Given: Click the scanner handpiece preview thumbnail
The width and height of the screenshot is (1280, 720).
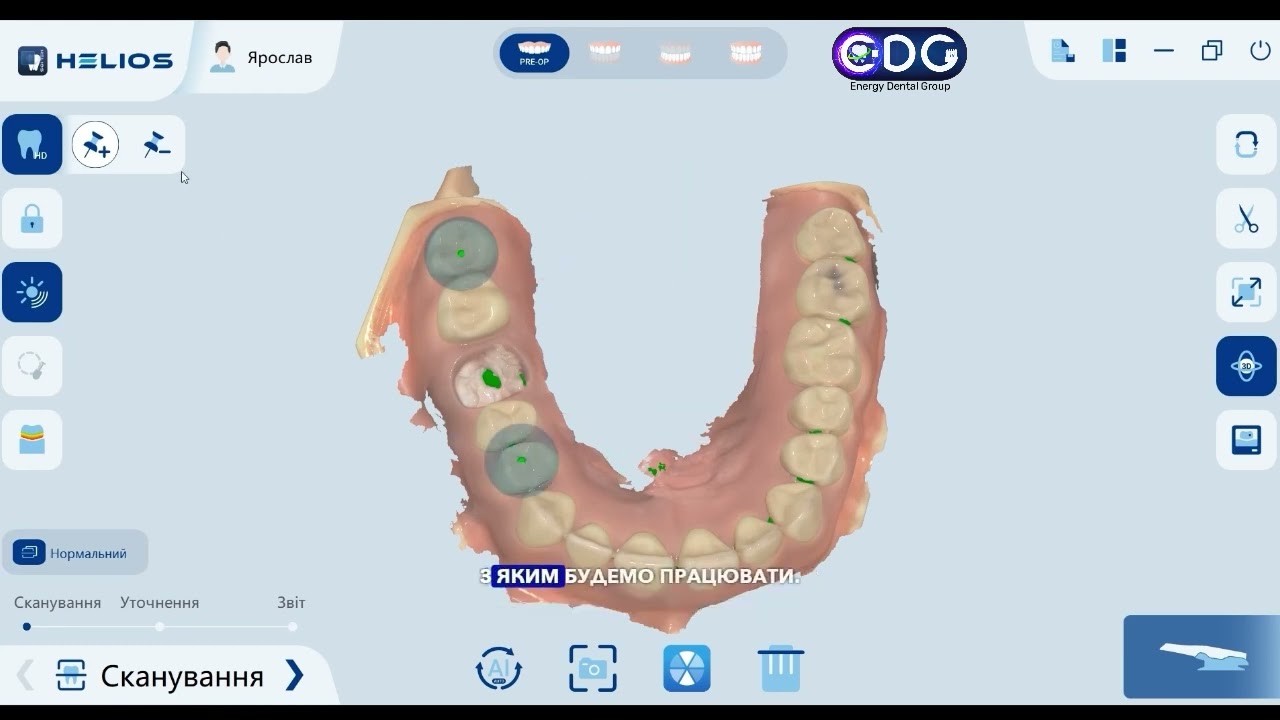Looking at the screenshot, I should pyautogui.click(x=1201, y=656).
